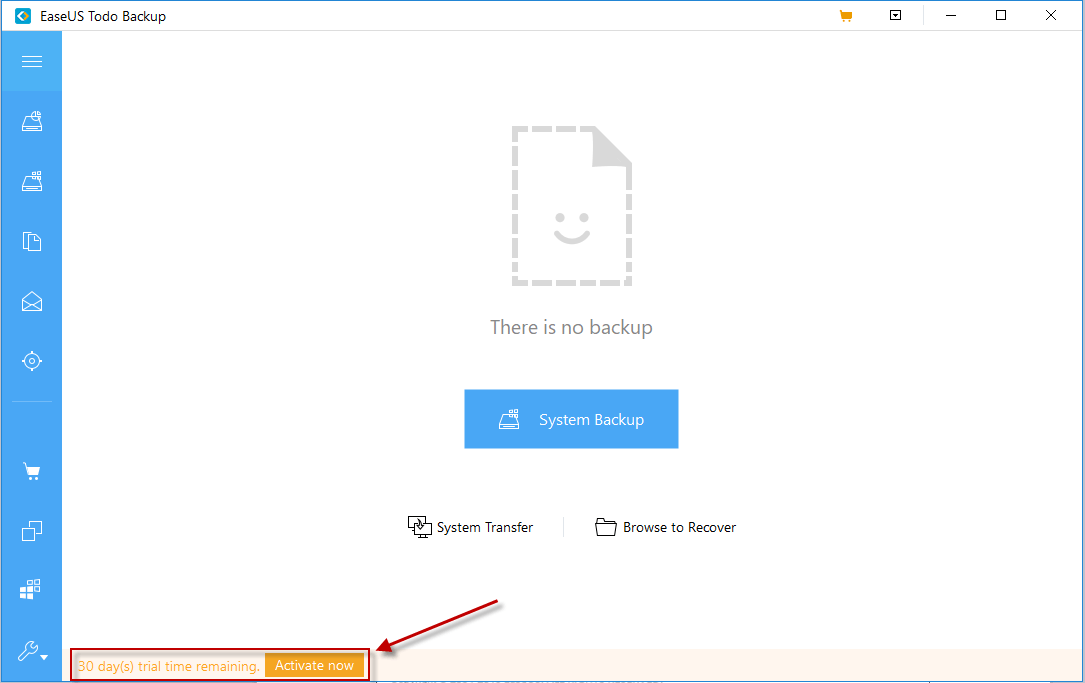The height and width of the screenshot is (683, 1085).
Task: Open File Backup icon in sidebar
Action: coord(32,242)
